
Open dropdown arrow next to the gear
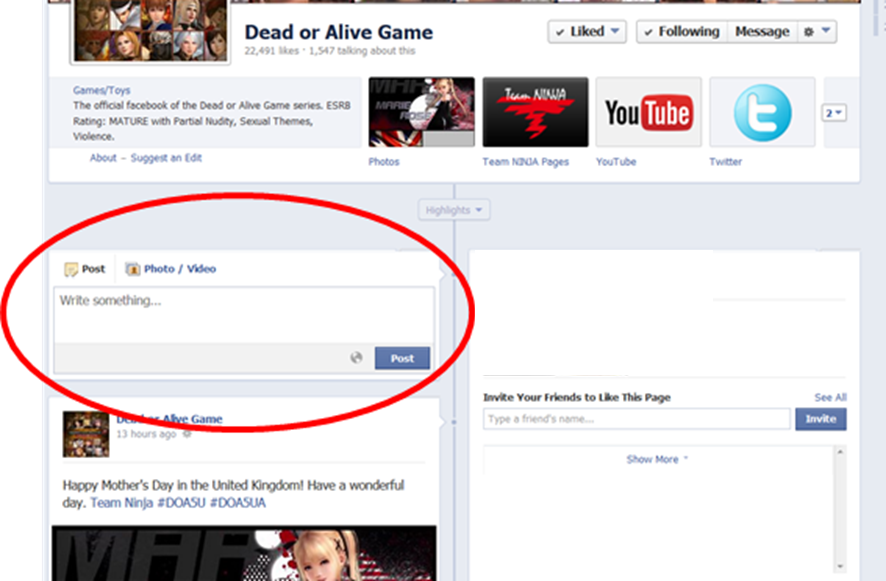point(826,31)
